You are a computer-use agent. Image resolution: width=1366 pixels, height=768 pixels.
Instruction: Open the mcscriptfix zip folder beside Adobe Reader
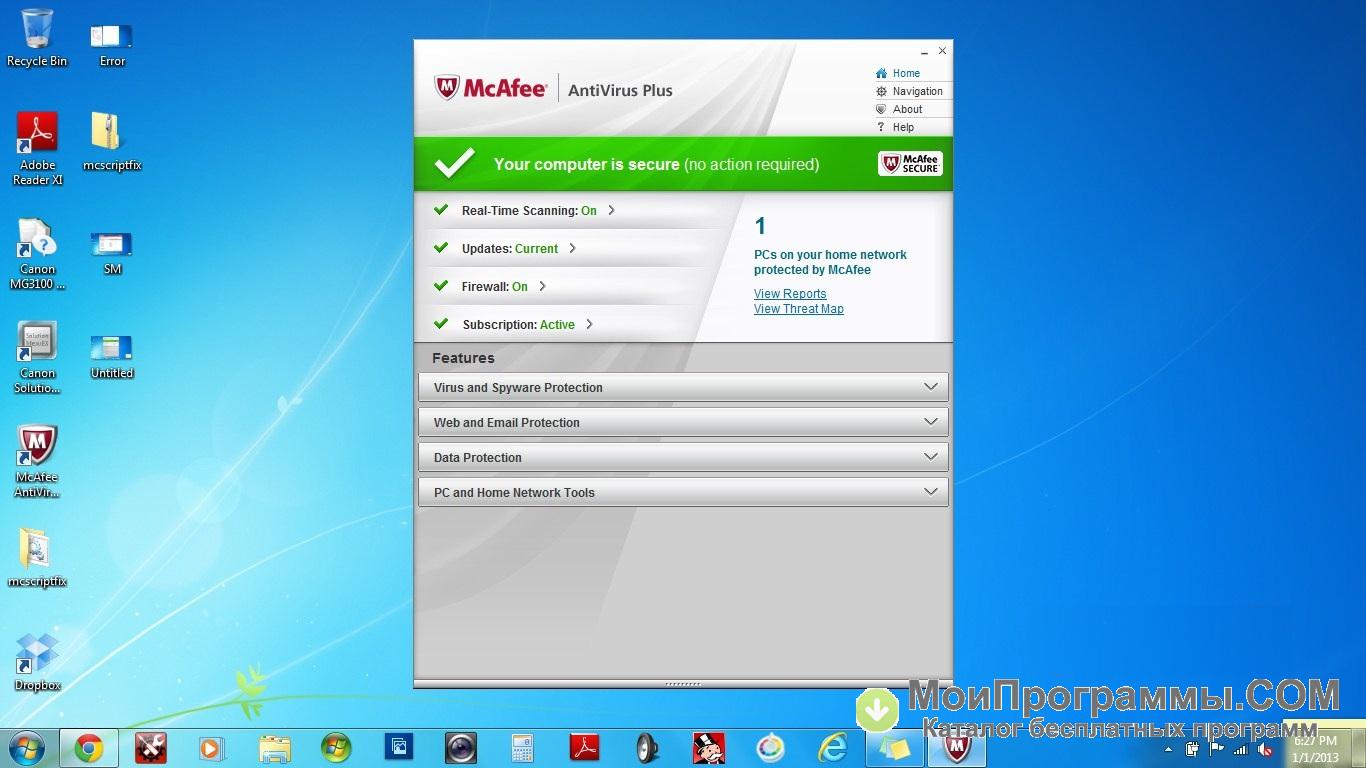click(111, 142)
